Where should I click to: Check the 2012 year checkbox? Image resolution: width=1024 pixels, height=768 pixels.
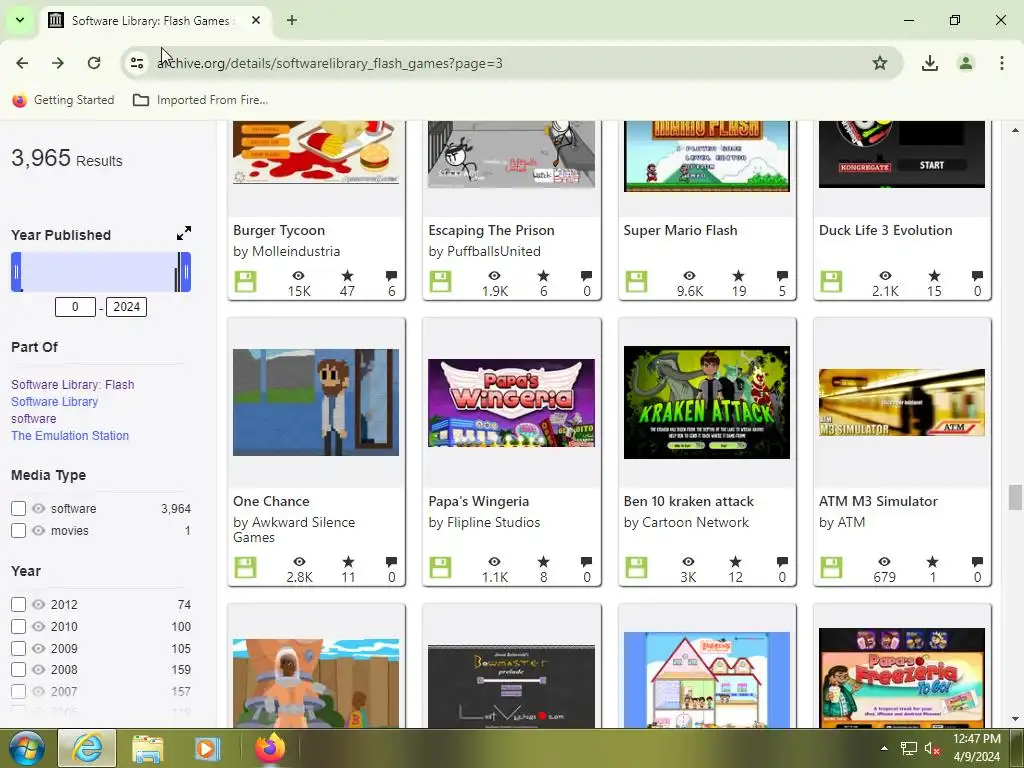tap(18, 605)
